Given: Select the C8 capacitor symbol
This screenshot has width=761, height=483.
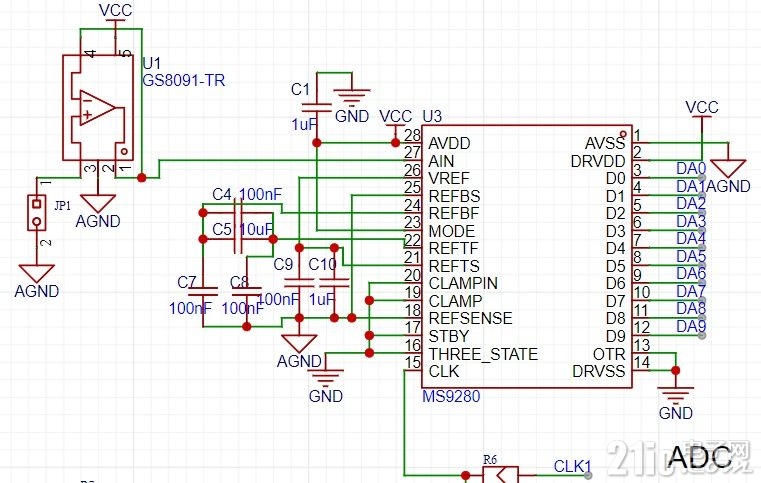Looking at the screenshot, I should pos(247,291).
